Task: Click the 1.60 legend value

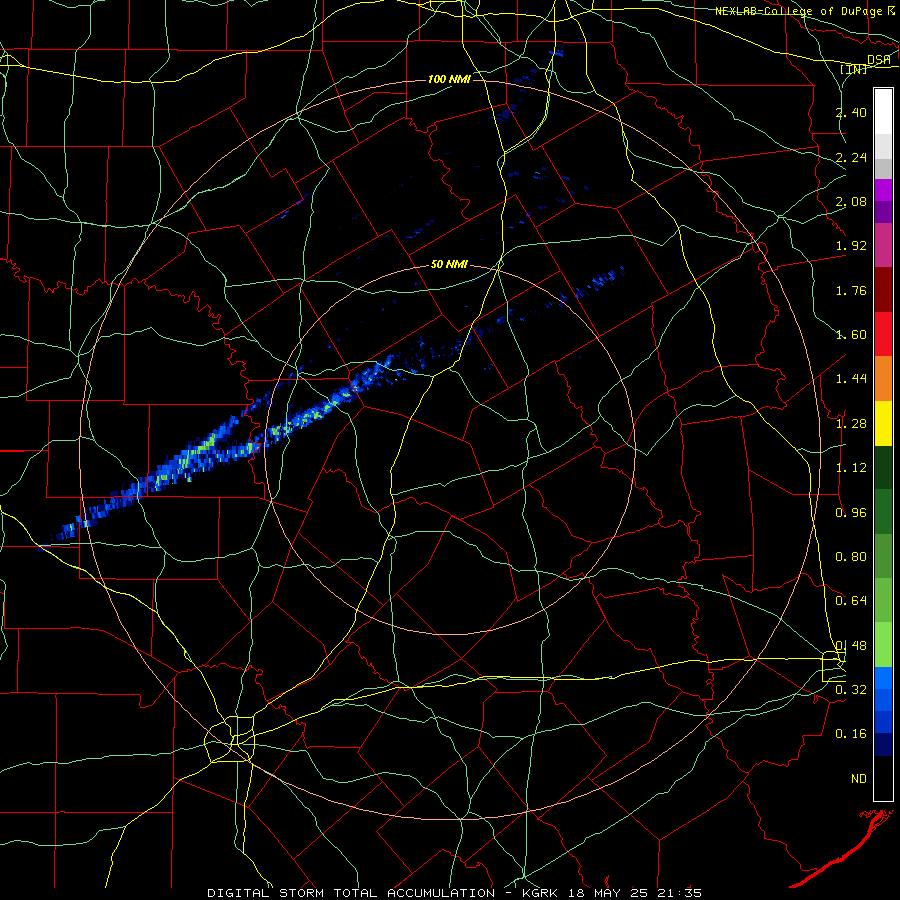Action: click(851, 335)
